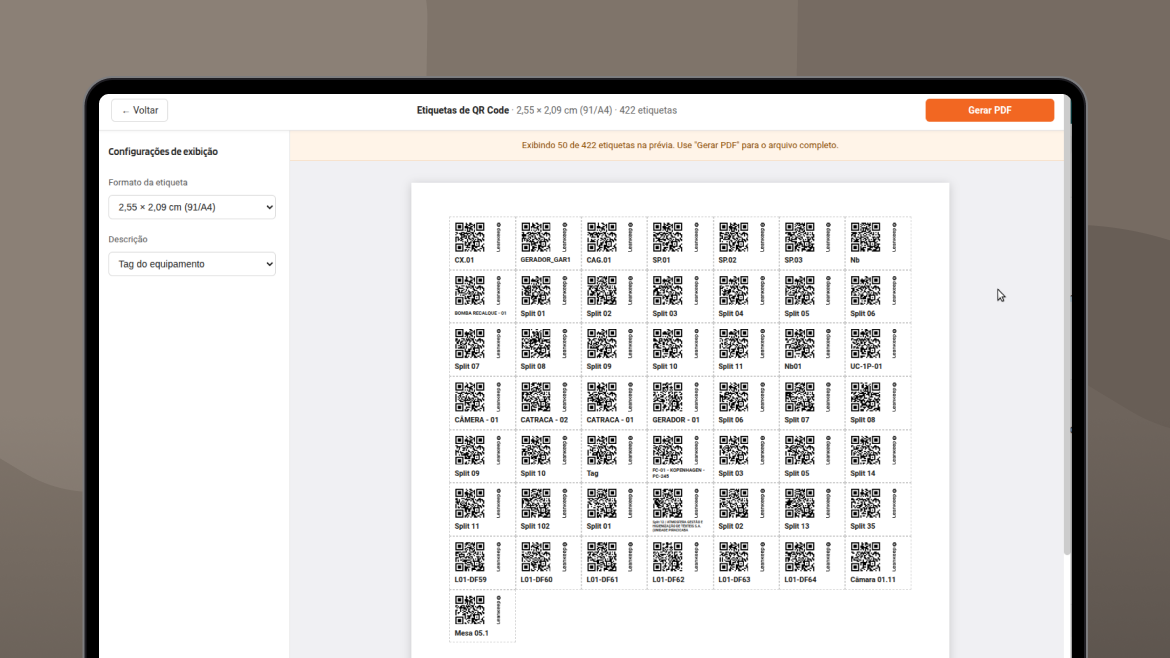Image resolution: width=1170 pixels, height=658 pixels.
Task: Open the Formato da etiqueta dropdown
Action: pos(192,207)
